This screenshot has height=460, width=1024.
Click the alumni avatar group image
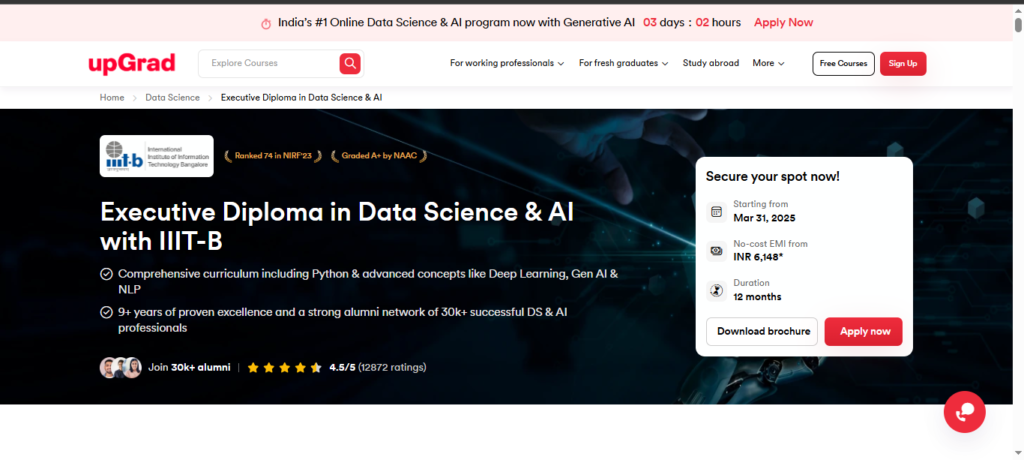tap(120, 368)
